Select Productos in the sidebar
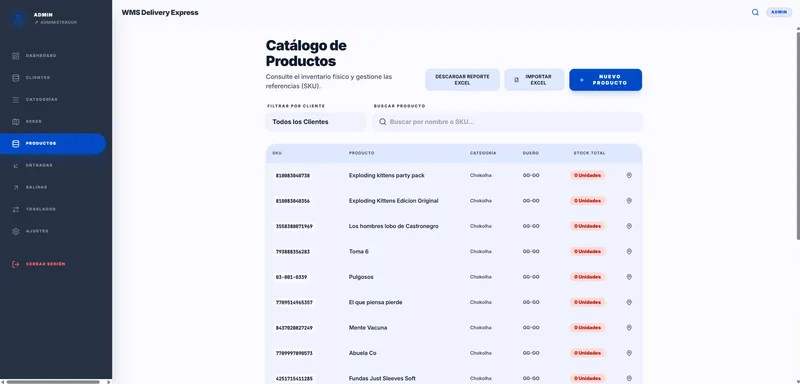 [53, 143]
